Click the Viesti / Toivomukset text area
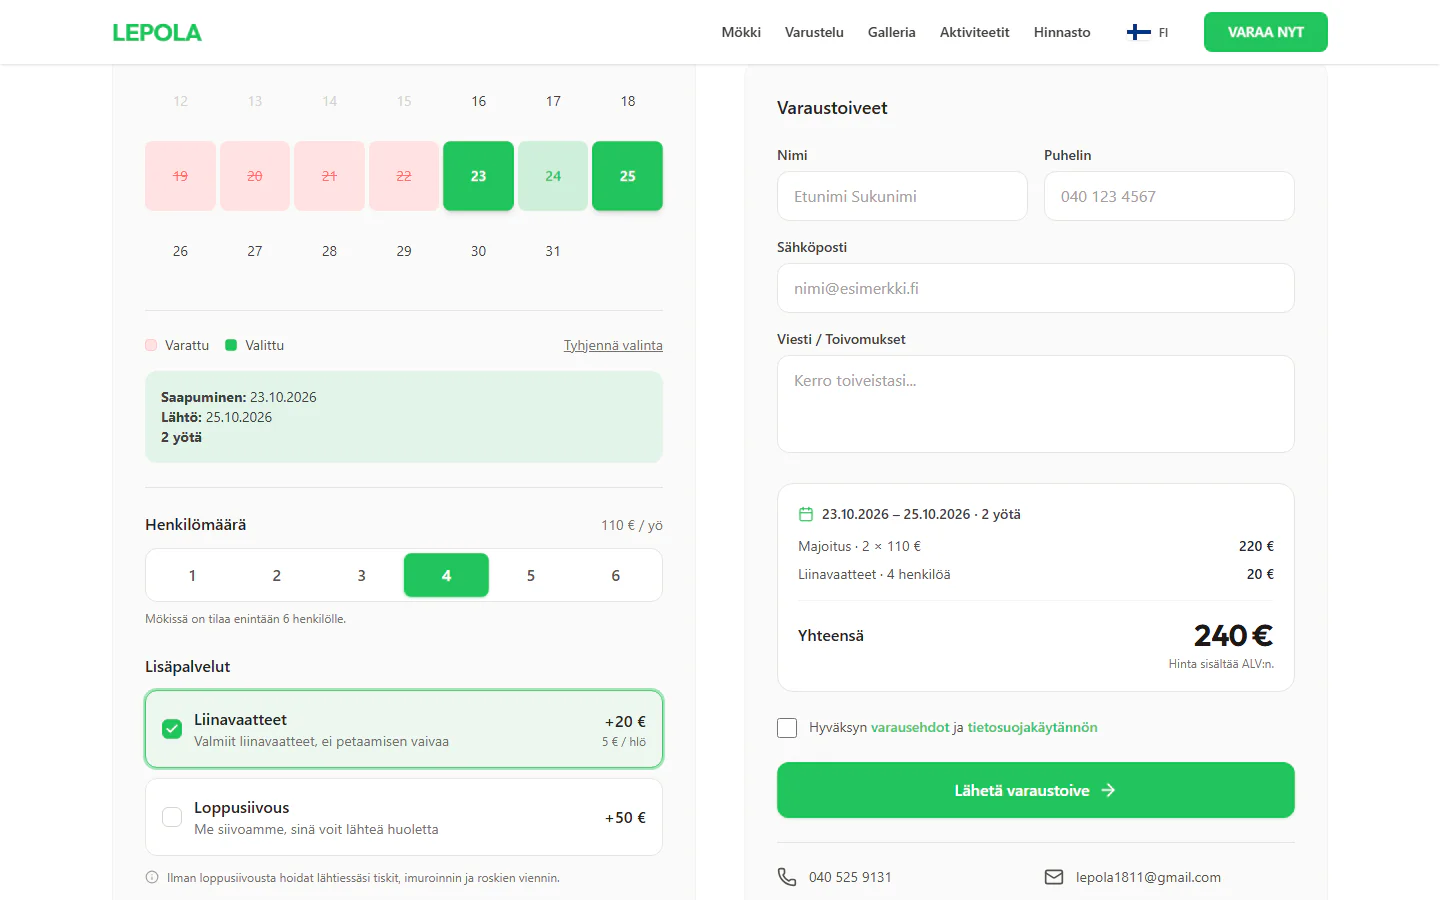 [1036, 404]
